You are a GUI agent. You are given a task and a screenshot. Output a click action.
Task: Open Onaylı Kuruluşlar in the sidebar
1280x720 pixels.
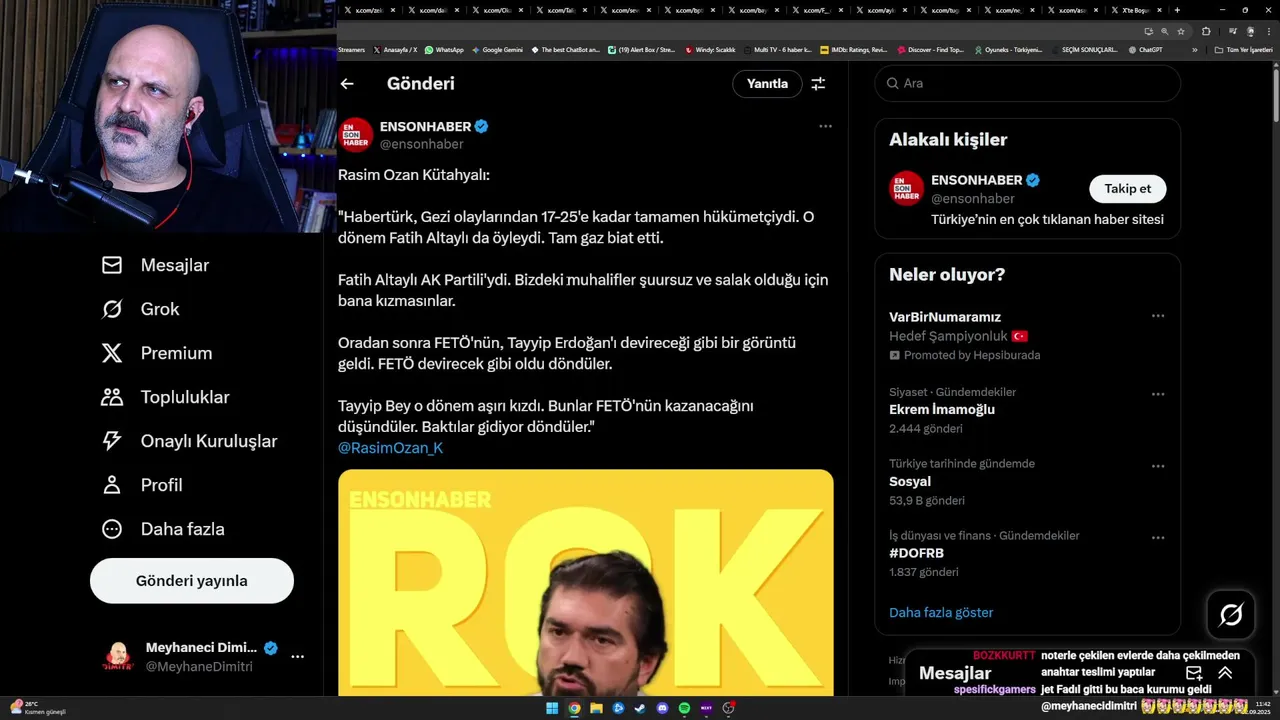tap(189, 441)
